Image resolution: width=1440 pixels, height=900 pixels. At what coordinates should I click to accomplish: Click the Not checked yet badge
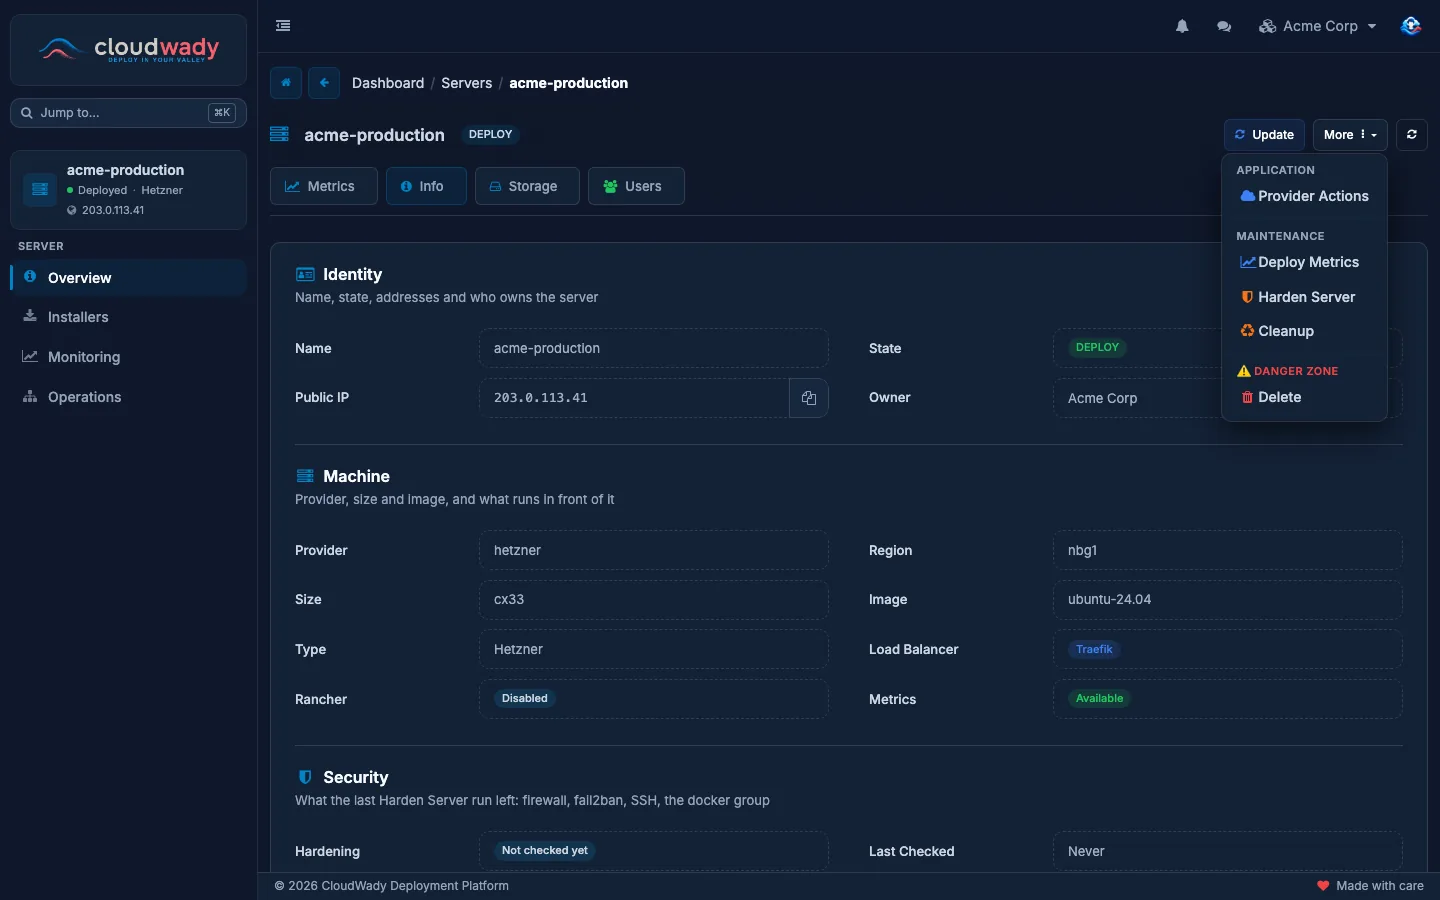click(x=545, y=850)
